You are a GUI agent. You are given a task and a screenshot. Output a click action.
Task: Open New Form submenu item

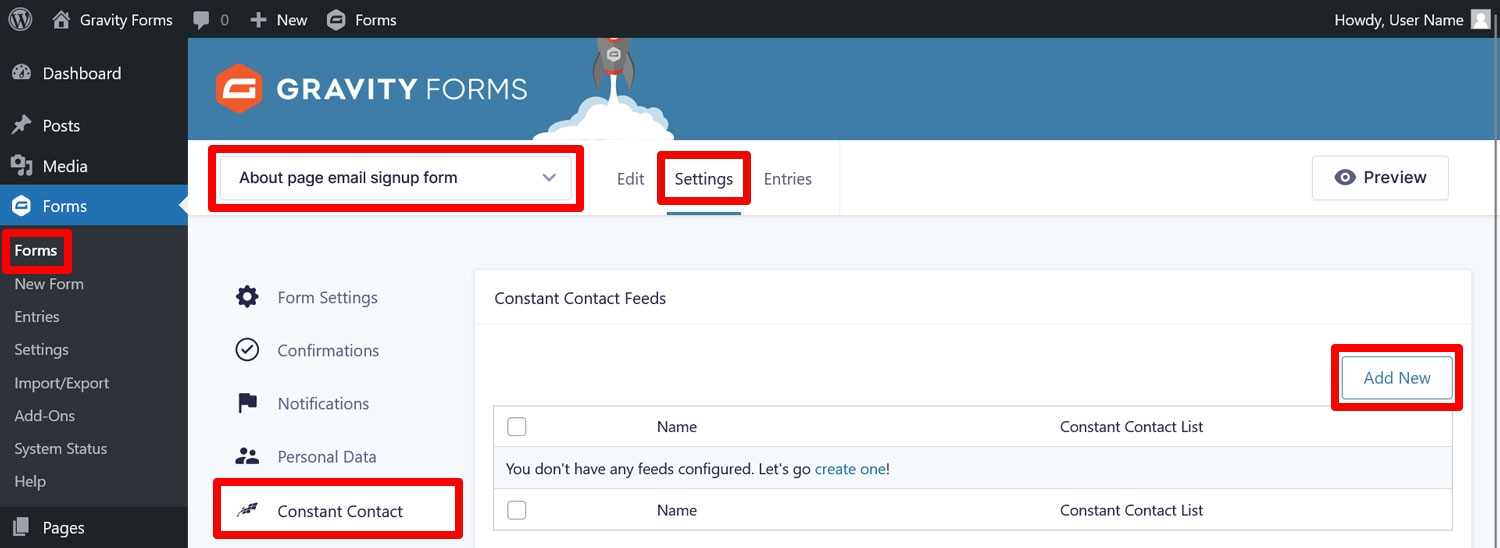coord(49,284)
